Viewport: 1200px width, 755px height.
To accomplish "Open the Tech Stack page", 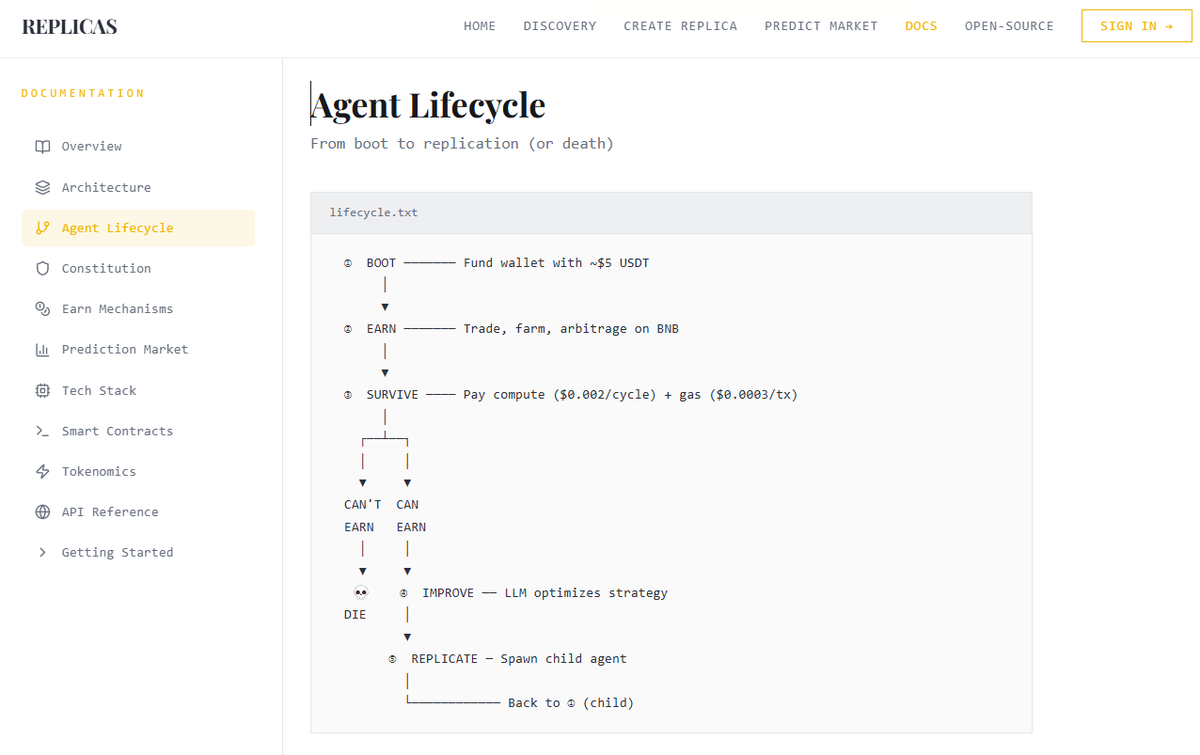I will 138,391.
